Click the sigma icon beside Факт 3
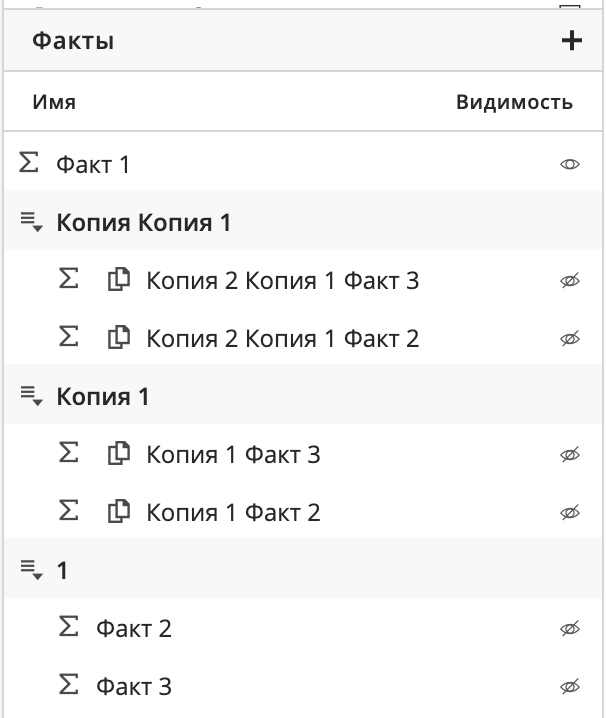This screenshot has width=606, height=718. tap(68, 686)
